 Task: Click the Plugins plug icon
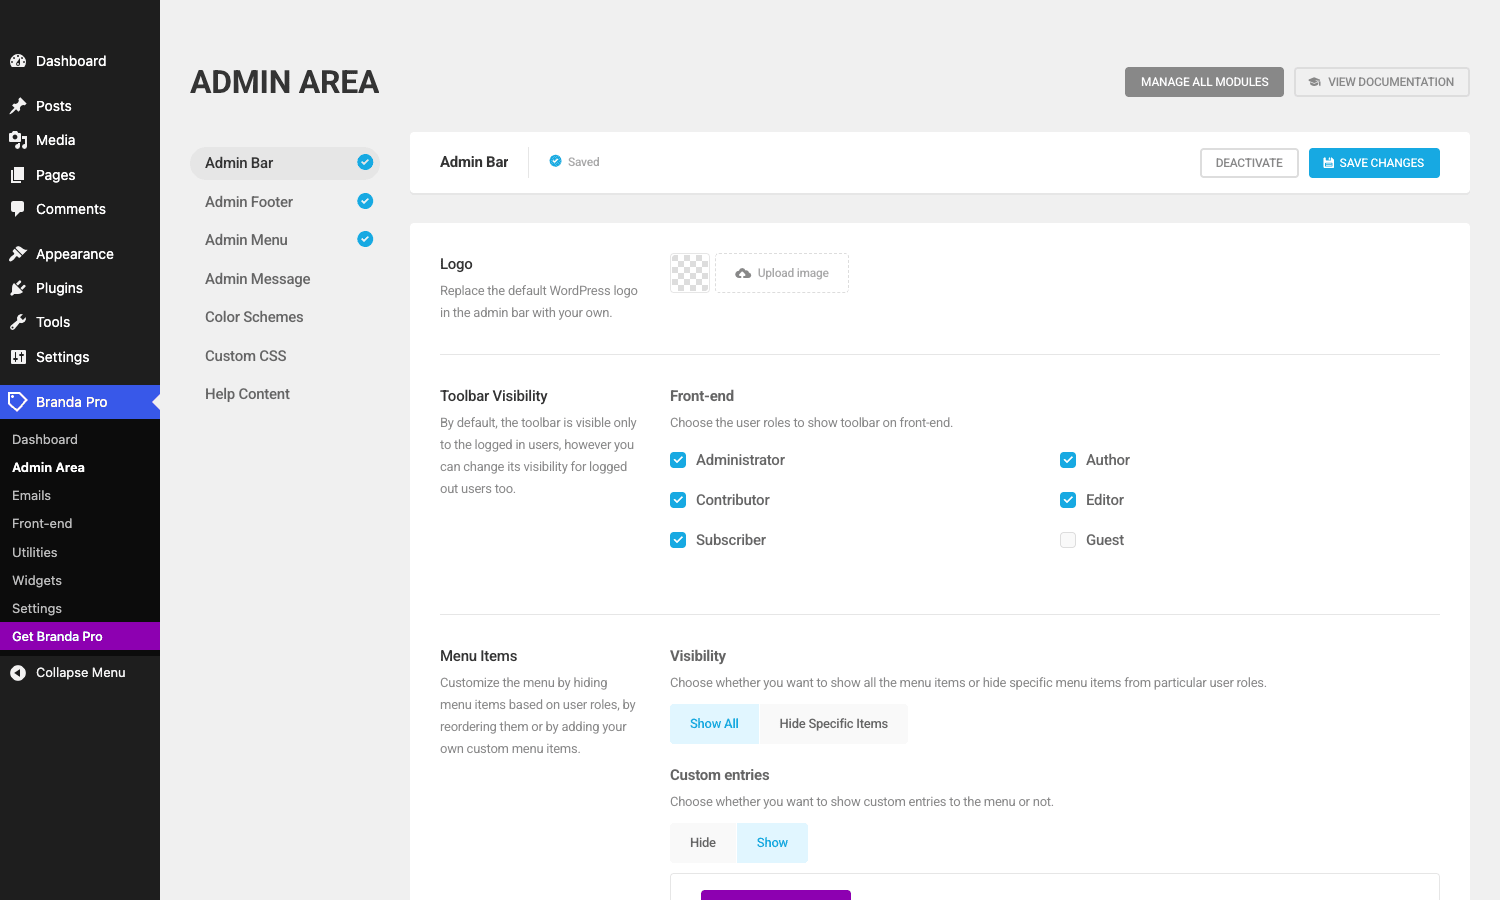coord(18,288)
